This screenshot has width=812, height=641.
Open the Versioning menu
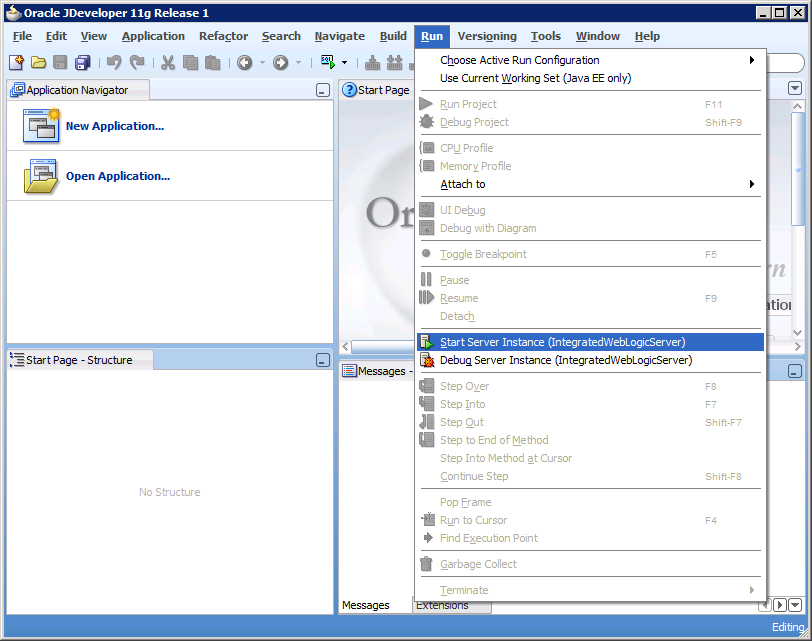point(487,35)
